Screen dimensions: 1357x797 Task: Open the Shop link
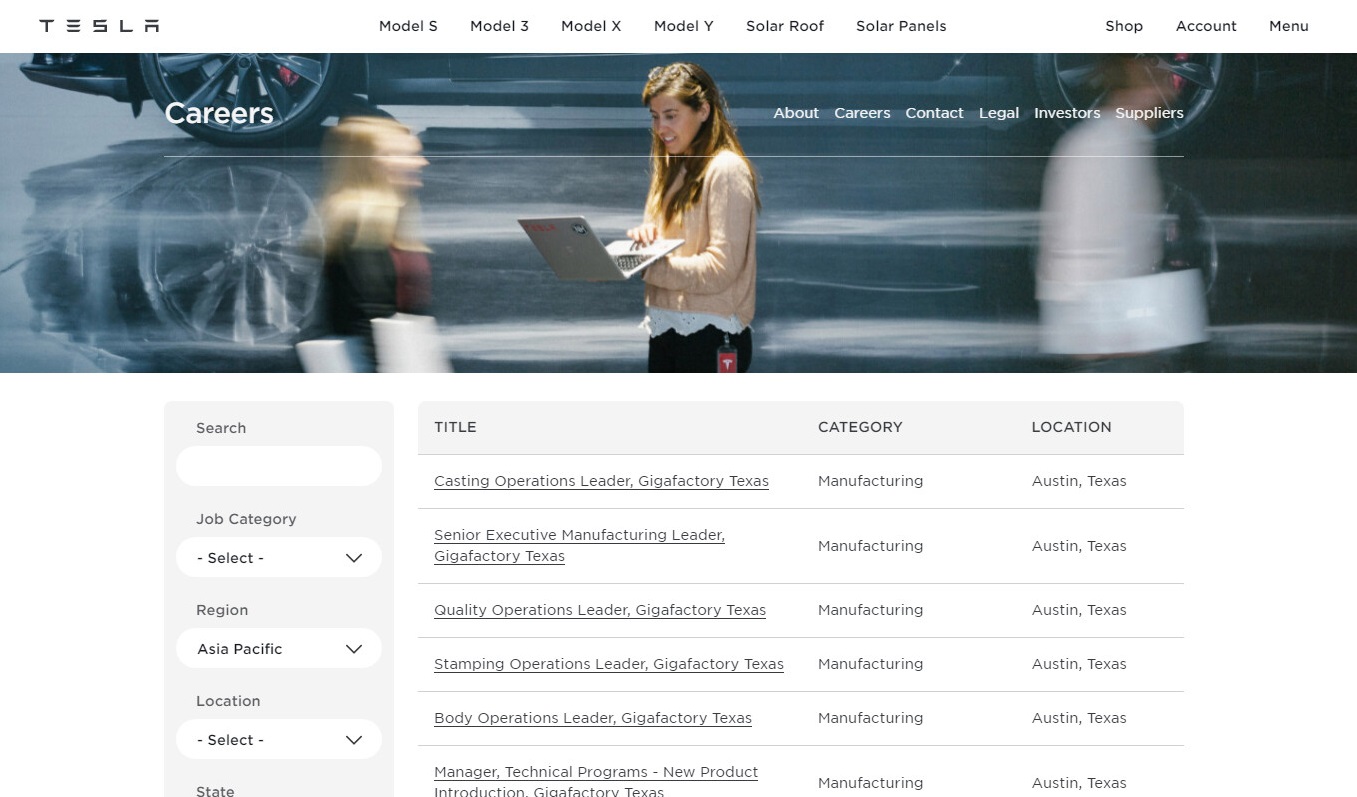(1124, 26)
